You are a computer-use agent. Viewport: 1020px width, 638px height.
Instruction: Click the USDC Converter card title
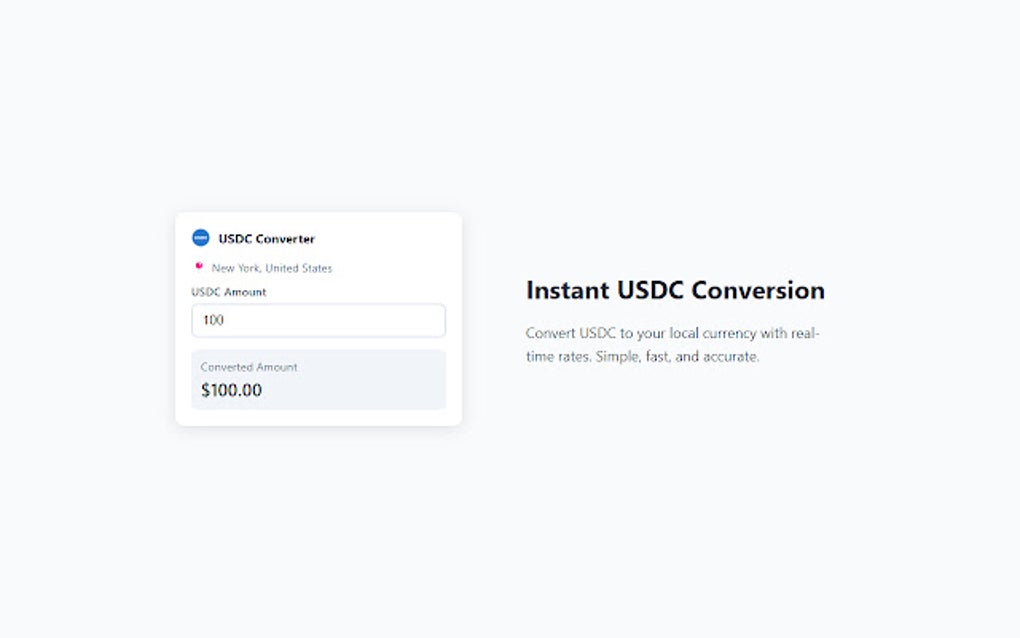pyautogui.click(x=266, y=239)
